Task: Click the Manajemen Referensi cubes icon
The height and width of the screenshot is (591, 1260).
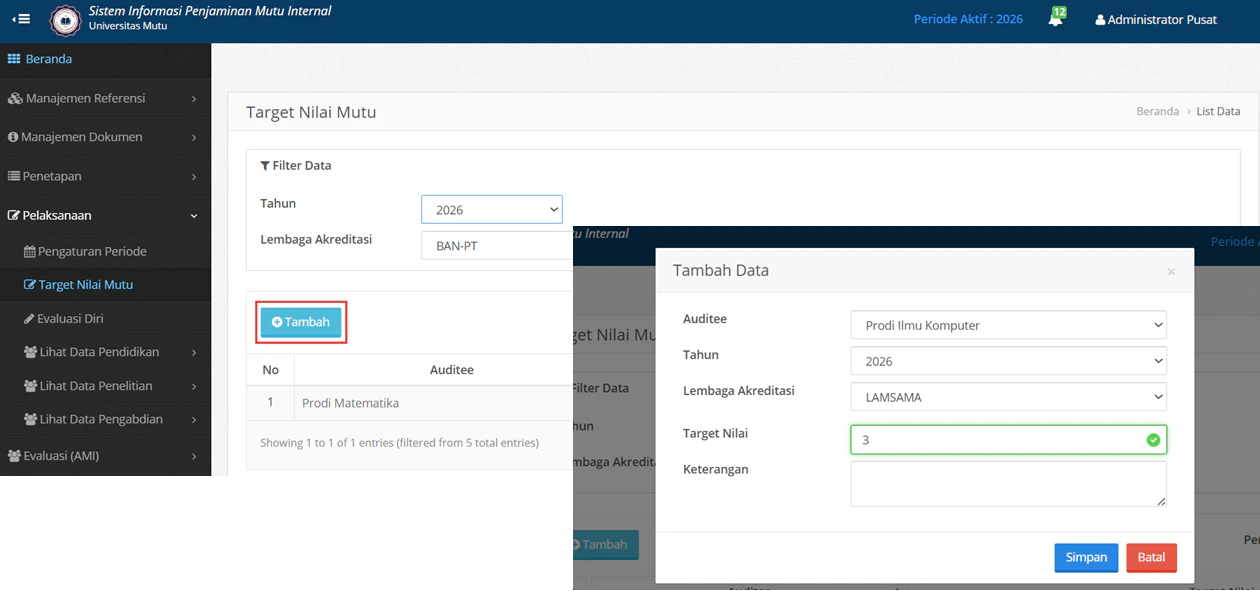Action: tap(15, 98)
